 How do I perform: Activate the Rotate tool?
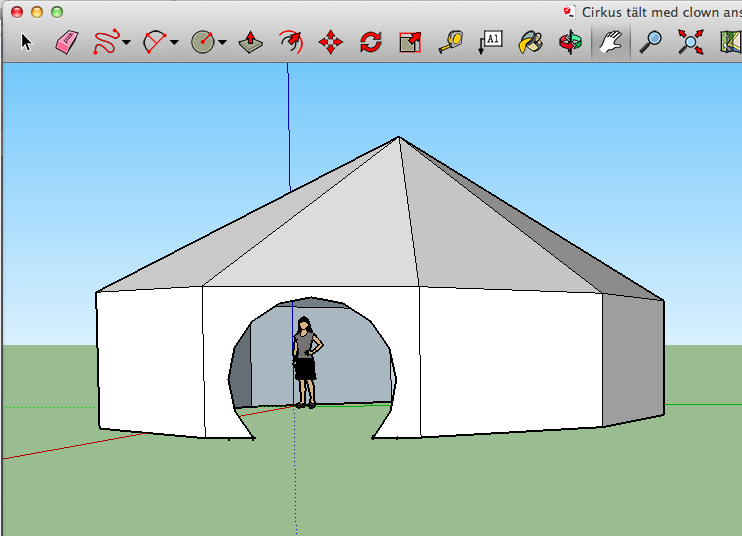coord(371,42)
